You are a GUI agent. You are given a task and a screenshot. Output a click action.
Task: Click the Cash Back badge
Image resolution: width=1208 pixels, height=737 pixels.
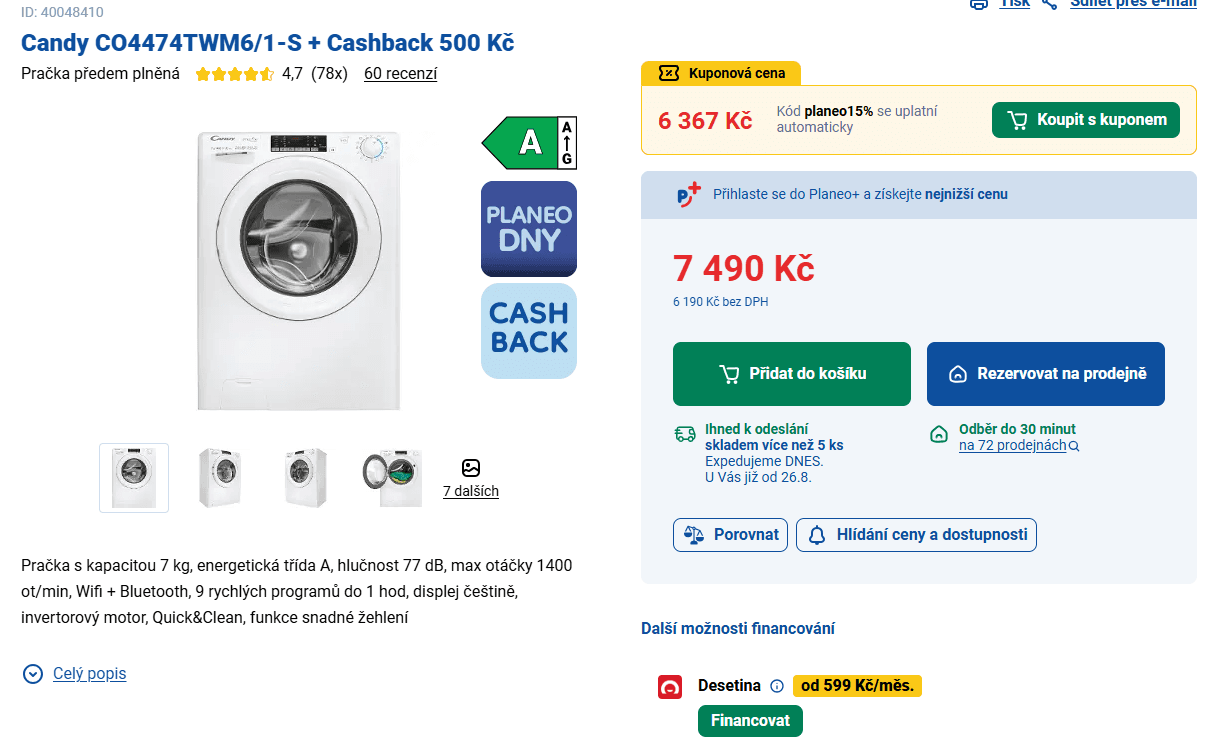529,330
